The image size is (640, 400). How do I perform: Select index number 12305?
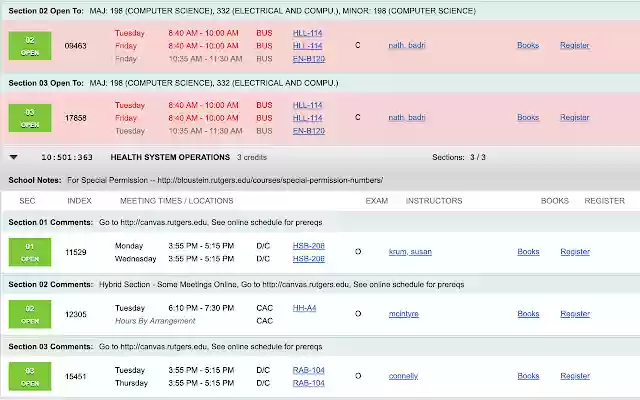click(x=76, y=314)
